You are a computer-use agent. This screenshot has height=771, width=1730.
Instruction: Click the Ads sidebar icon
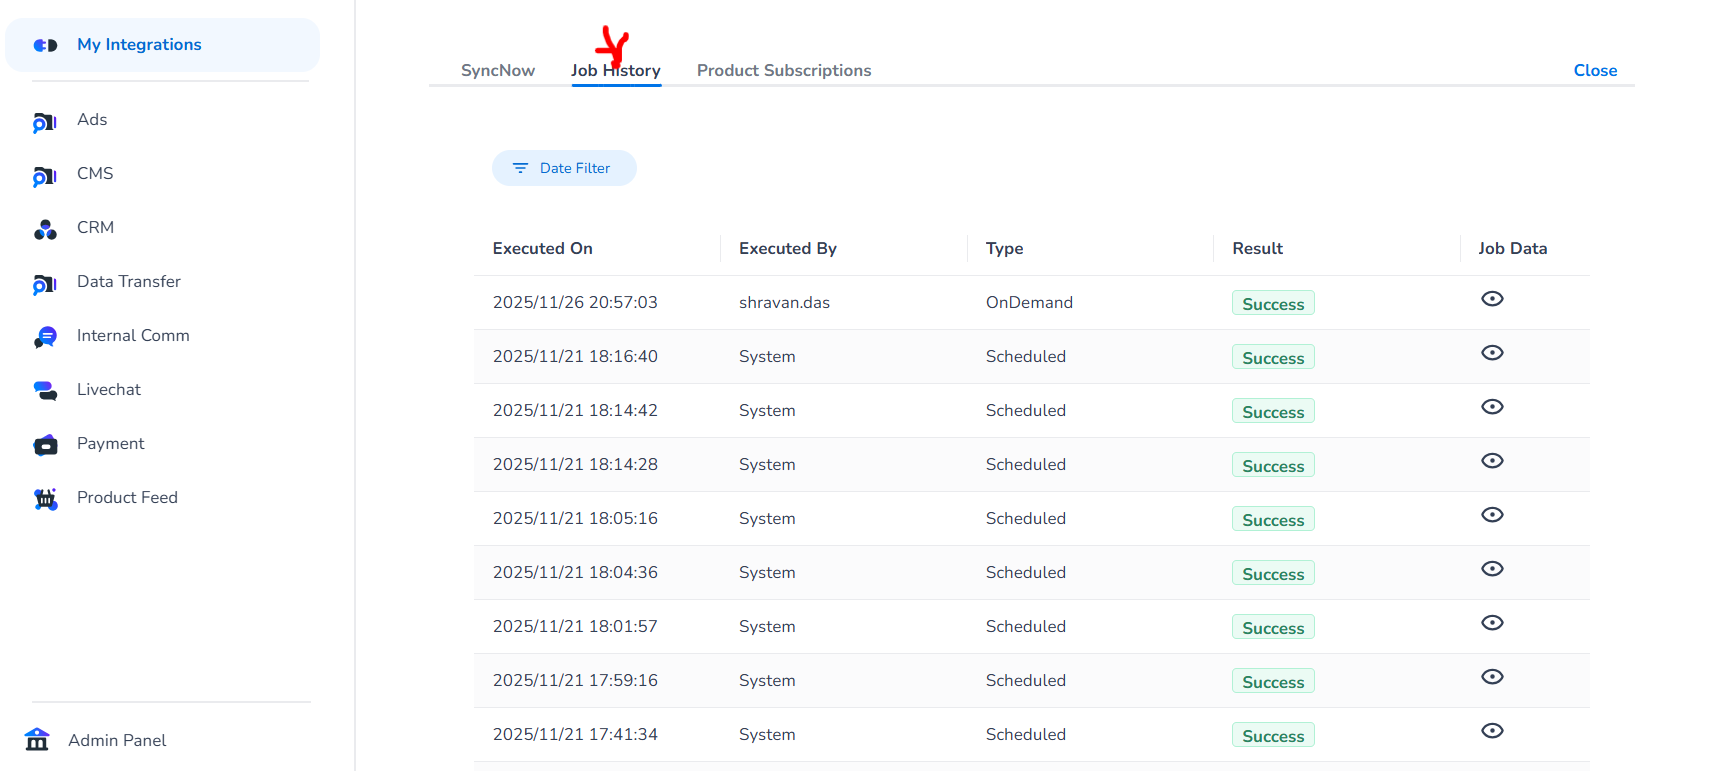(x=45, y=122)
